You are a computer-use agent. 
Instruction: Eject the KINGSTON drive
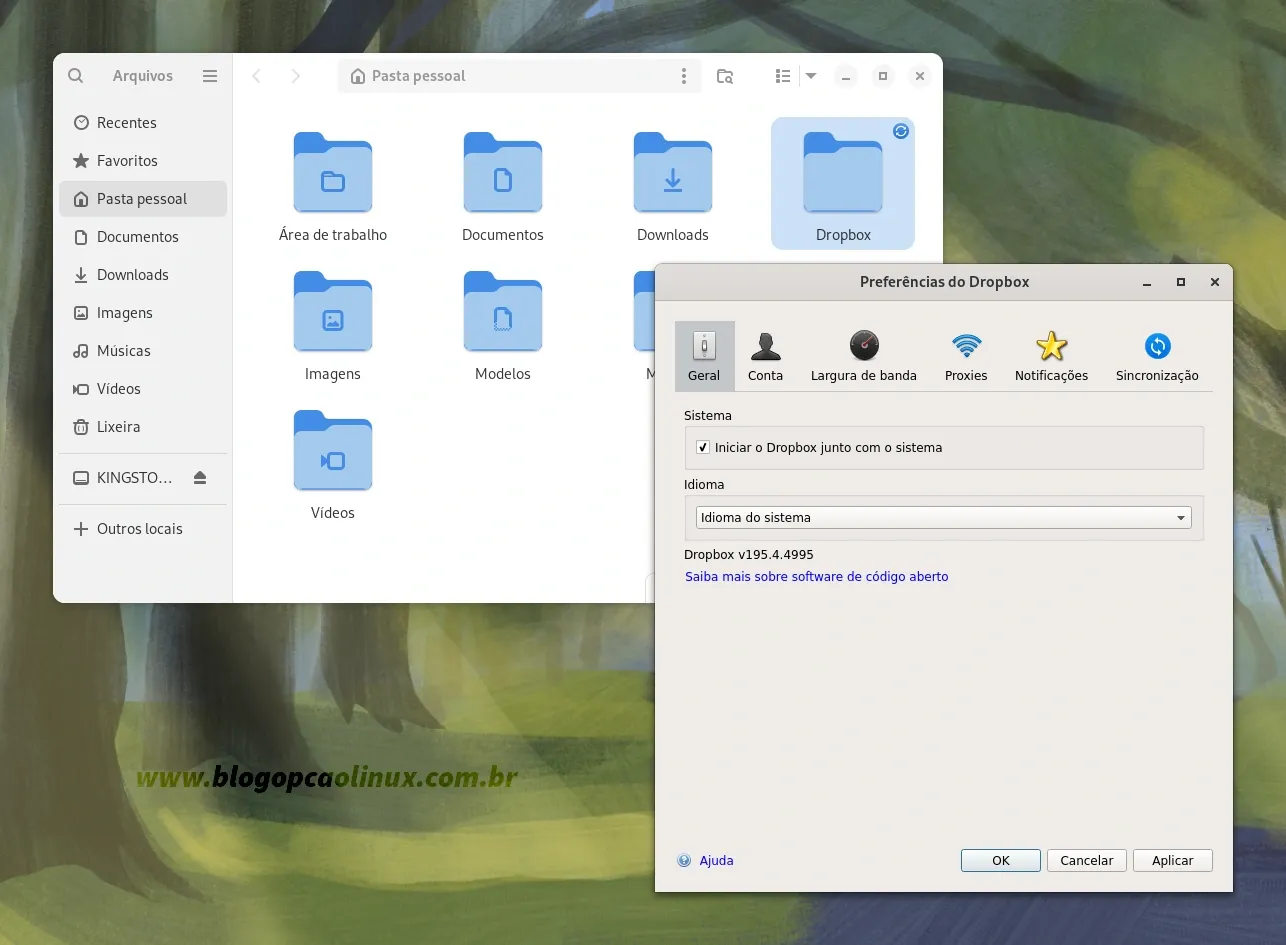[200, 478]
